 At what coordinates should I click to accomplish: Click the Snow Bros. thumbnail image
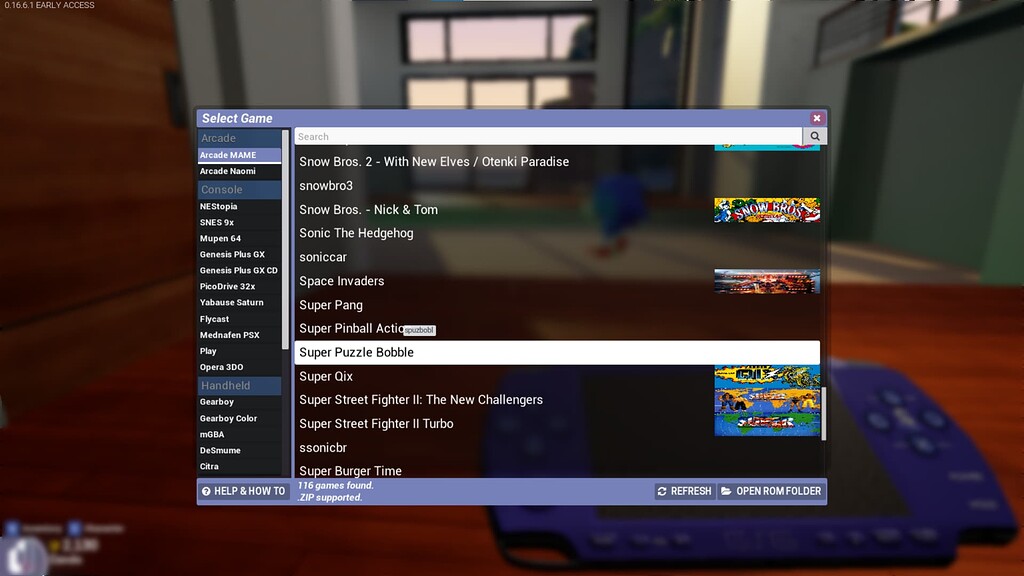(x=767, y=210)
